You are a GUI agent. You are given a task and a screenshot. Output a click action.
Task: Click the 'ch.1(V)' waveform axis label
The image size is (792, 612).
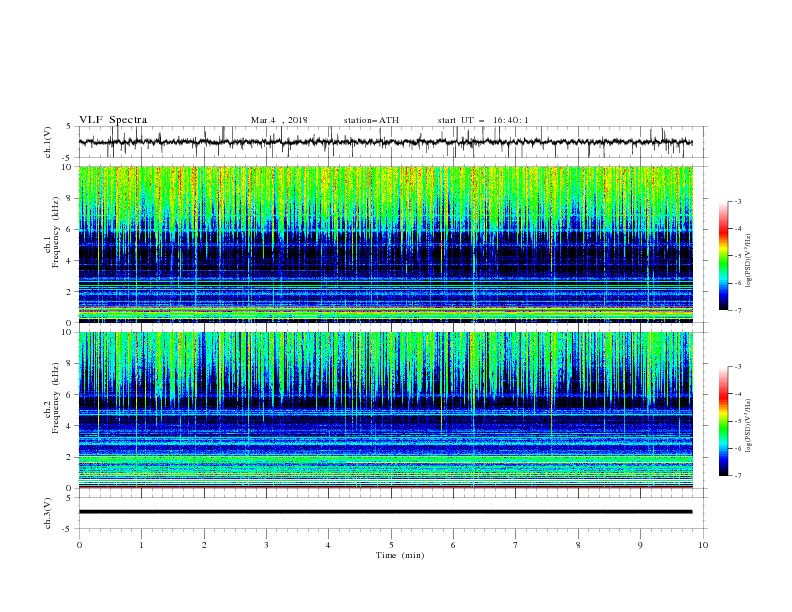(x=48, y=142)
